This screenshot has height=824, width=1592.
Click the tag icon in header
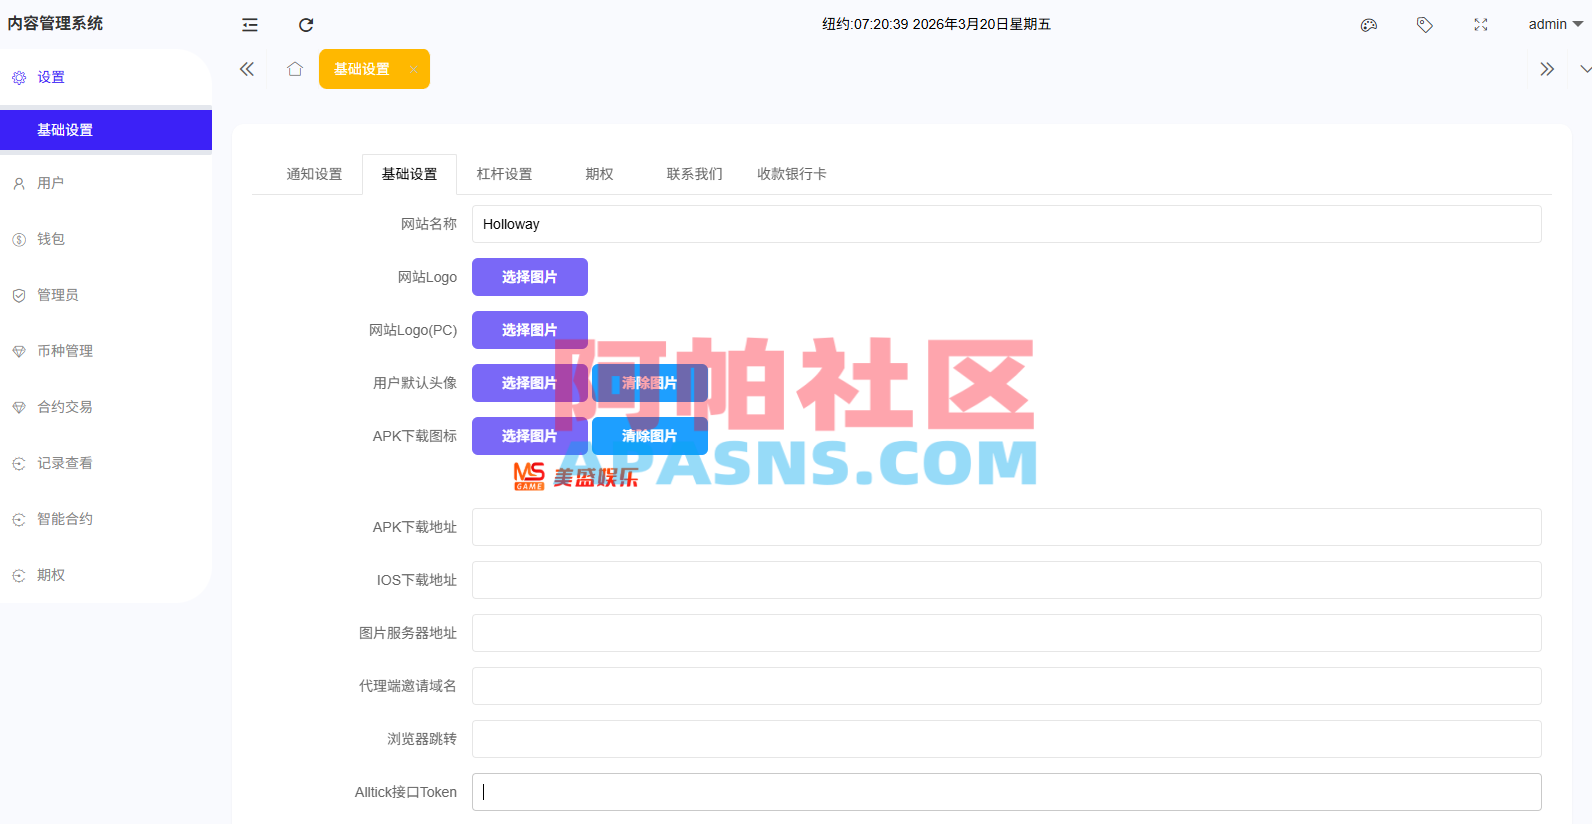[x=1425, y=25]
